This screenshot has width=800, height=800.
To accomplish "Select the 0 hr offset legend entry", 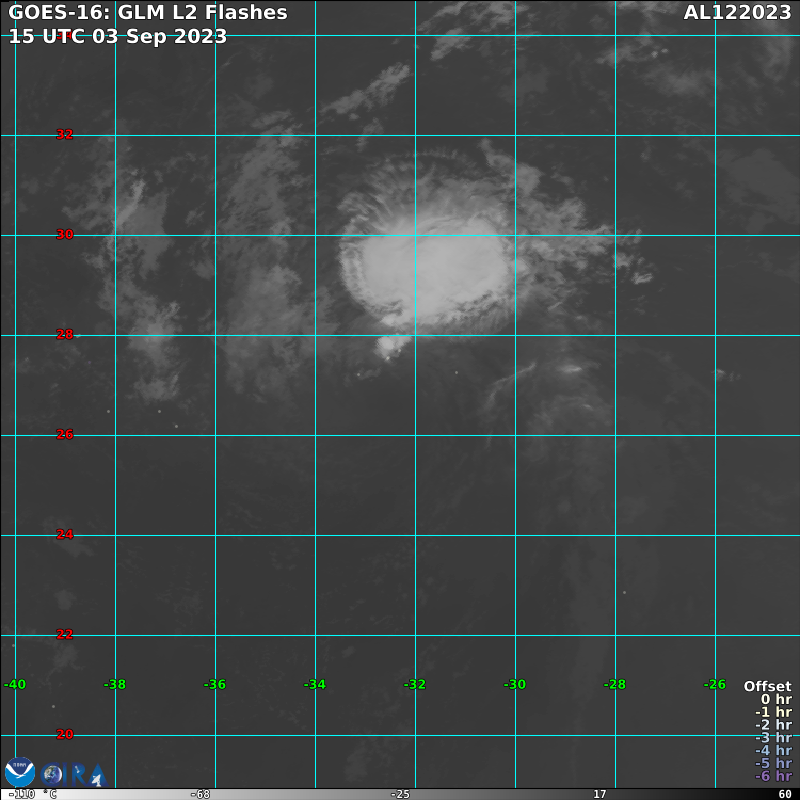I will point(775,699).
